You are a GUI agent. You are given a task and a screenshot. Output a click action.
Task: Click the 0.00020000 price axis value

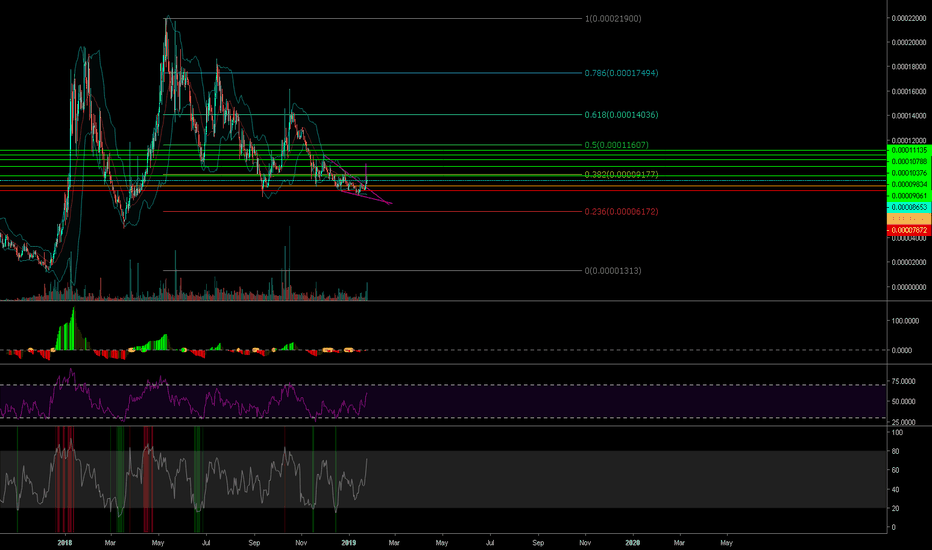(909, 43)
